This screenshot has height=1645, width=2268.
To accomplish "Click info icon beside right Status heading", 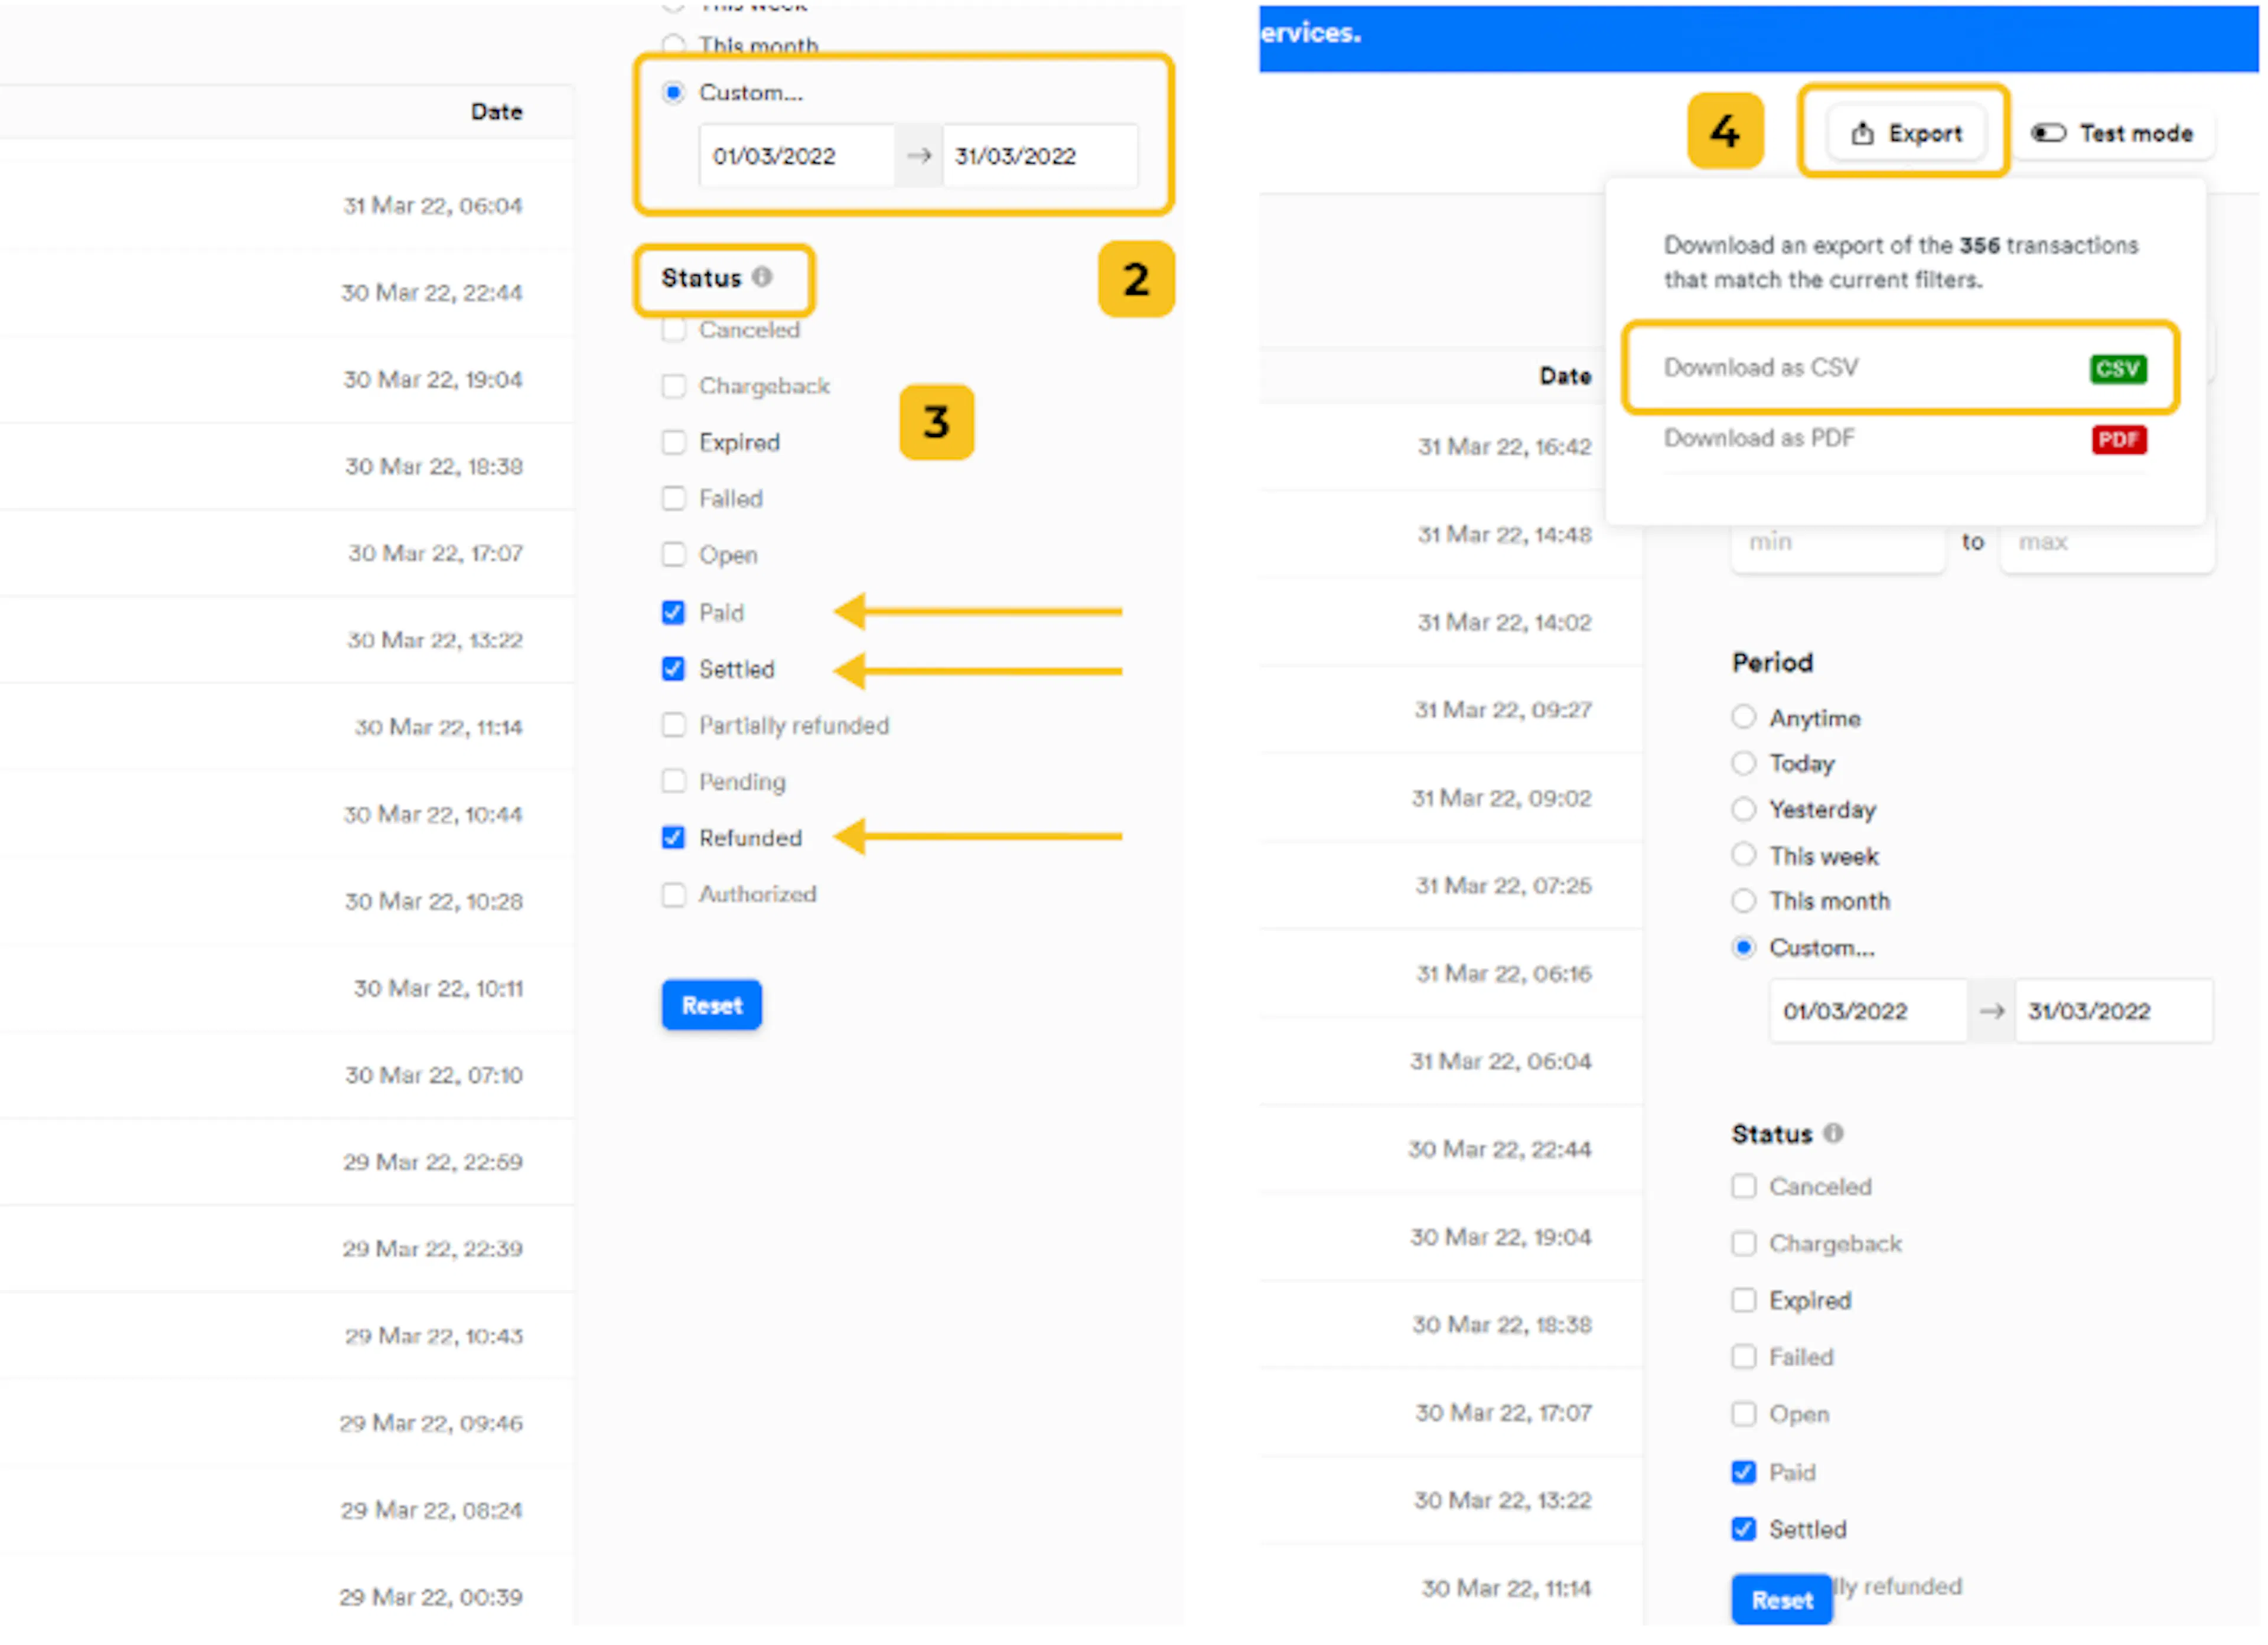I will pos(1832,1133).
